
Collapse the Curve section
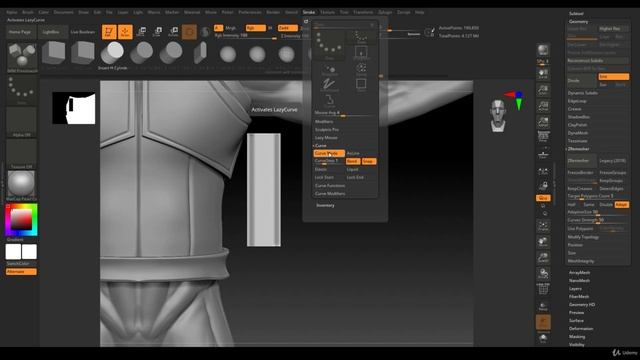click(x=321, y=146)
